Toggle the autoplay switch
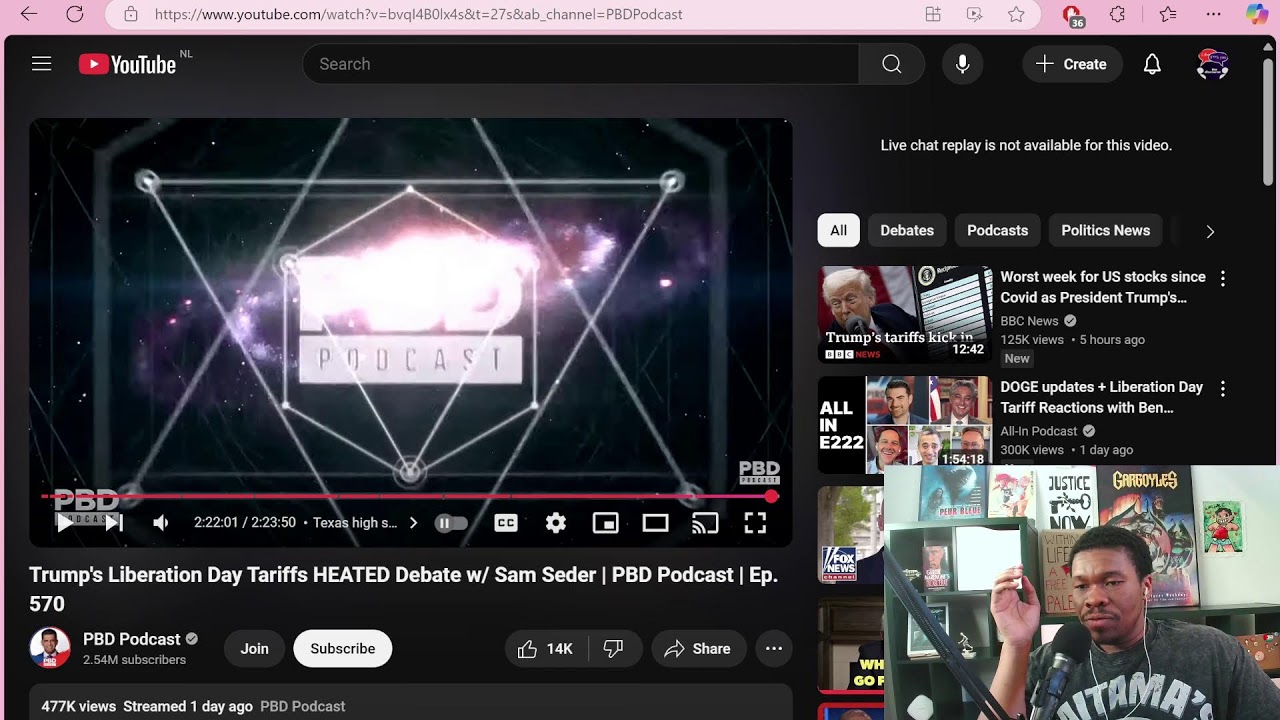 451,523
